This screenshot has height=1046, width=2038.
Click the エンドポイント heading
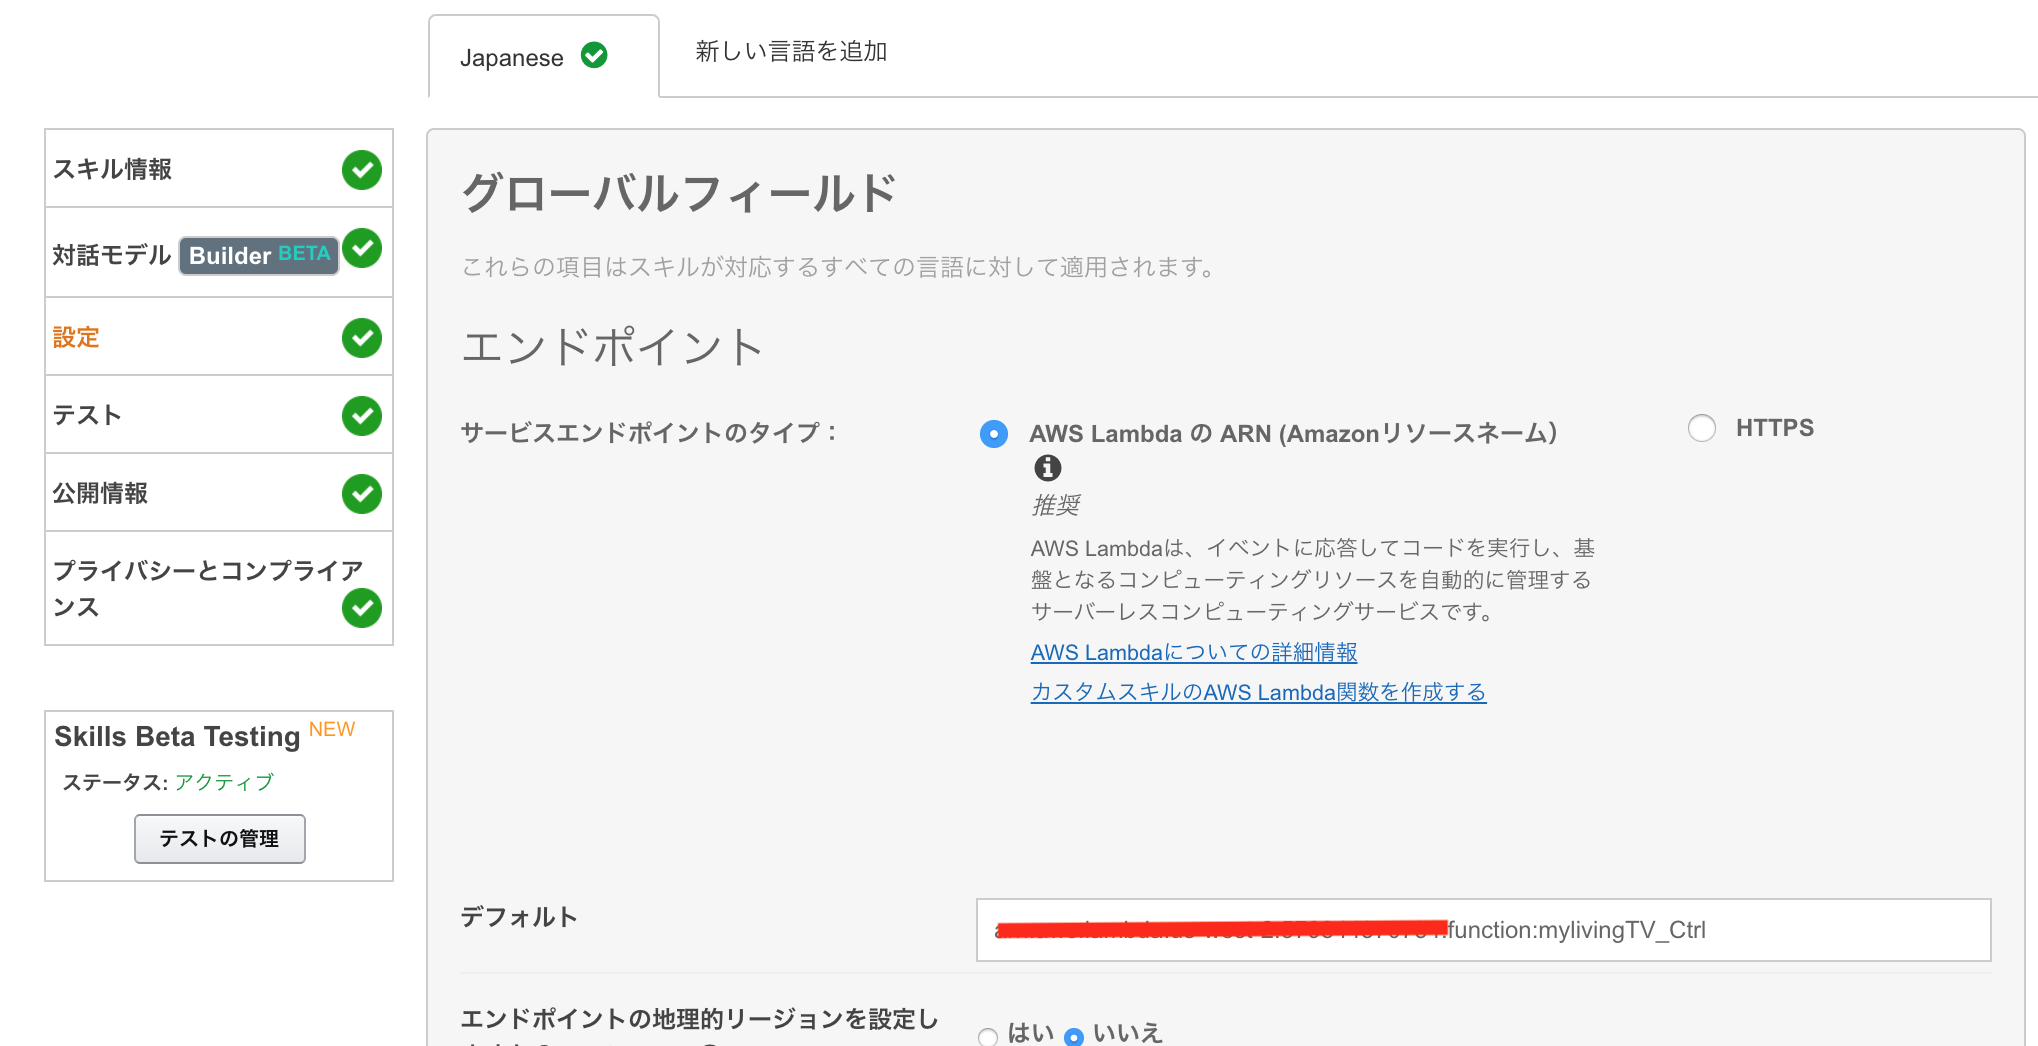tap(612, 348)
